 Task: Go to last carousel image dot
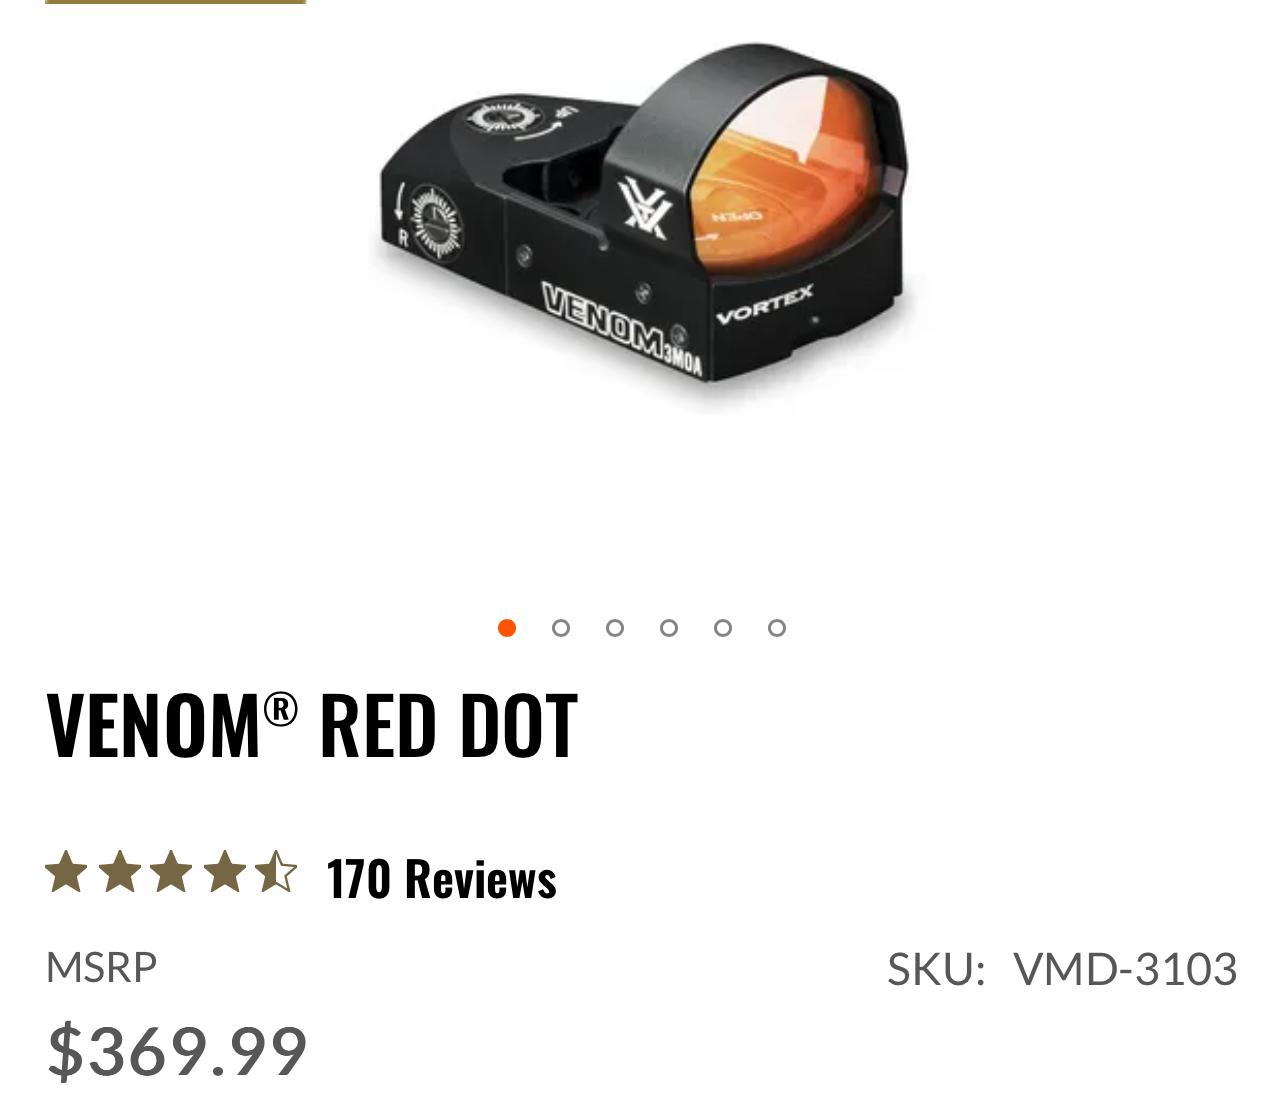(777, 628)
